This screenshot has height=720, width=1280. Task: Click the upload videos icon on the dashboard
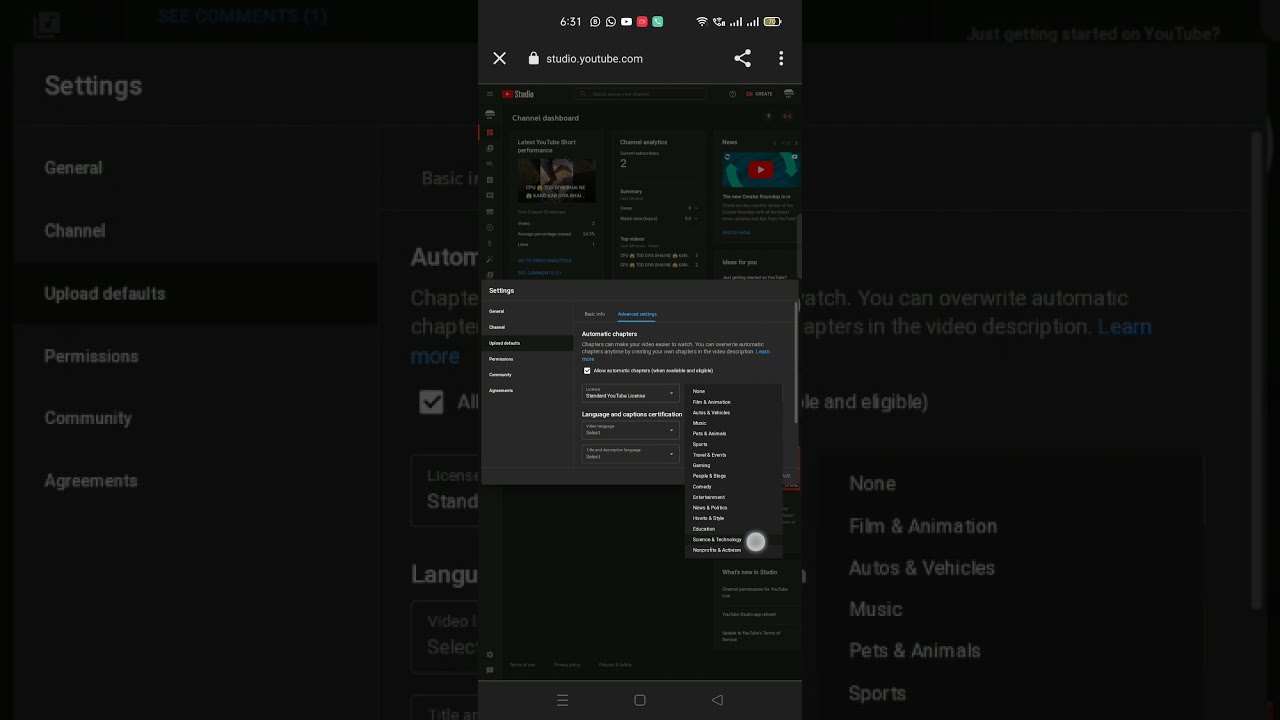(769, 117)
